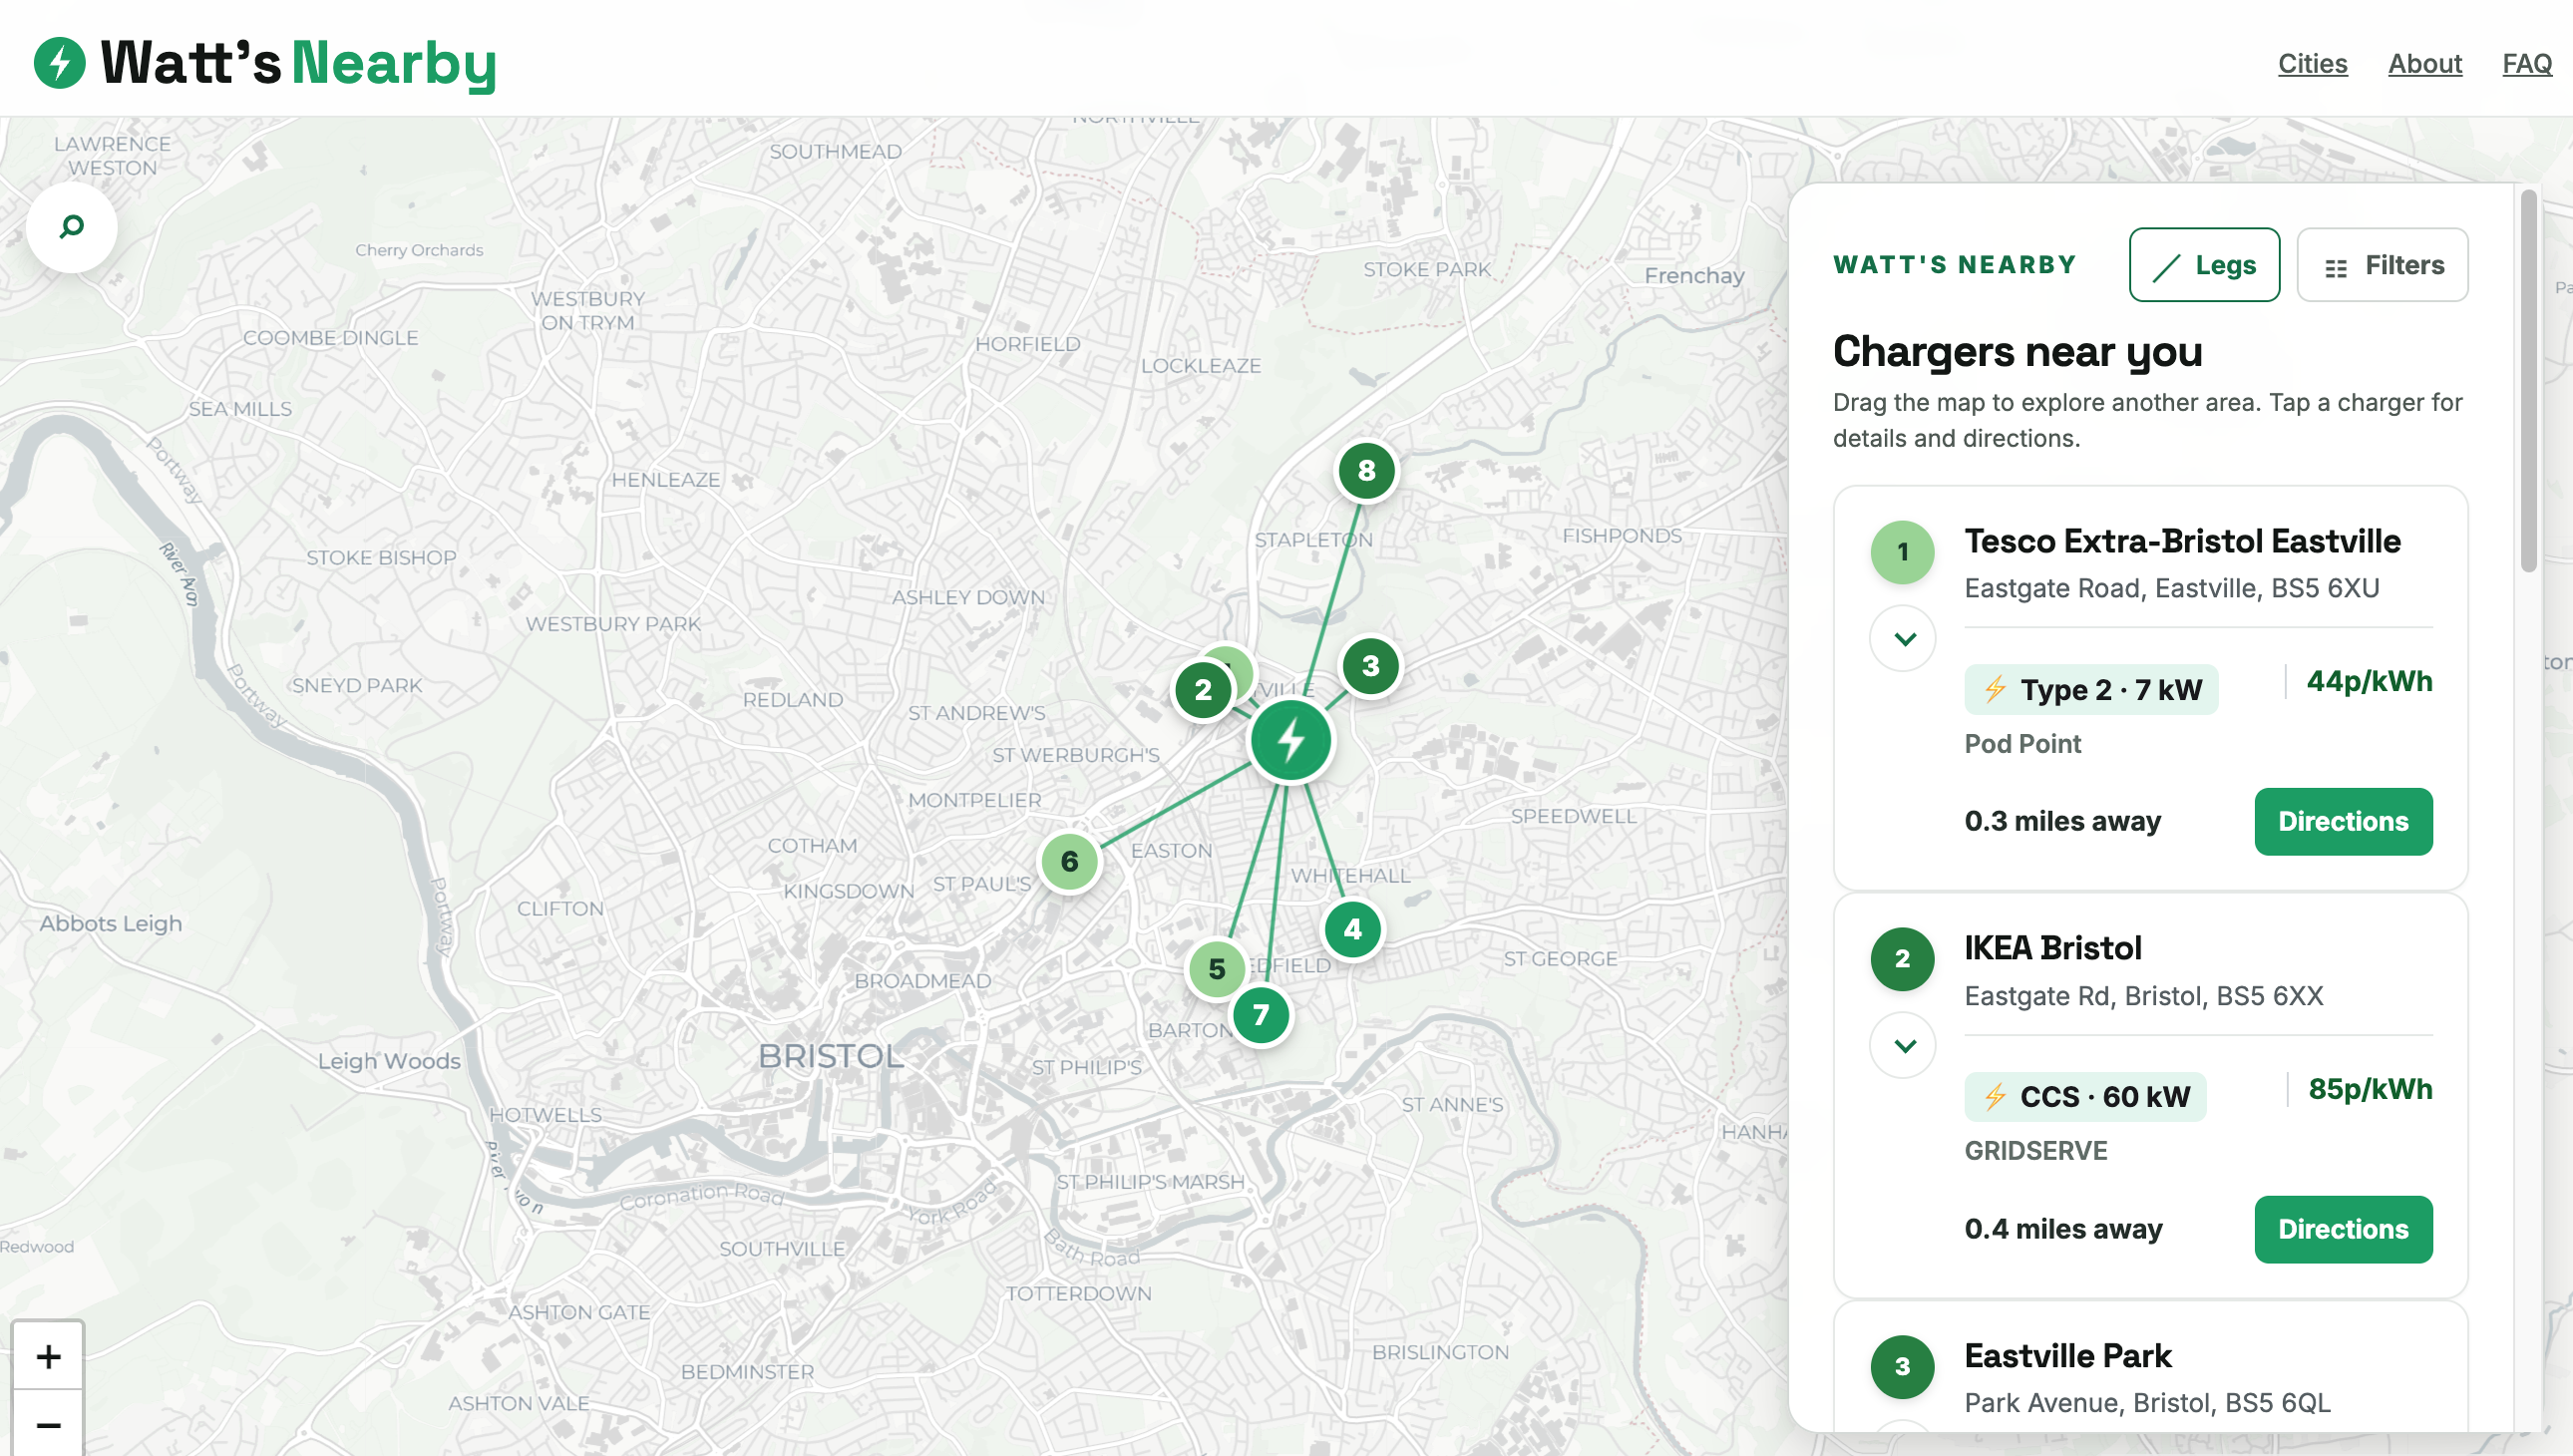
Task: Click the number 1 badge for Tesco Extra
Action: click(1902, 552)
